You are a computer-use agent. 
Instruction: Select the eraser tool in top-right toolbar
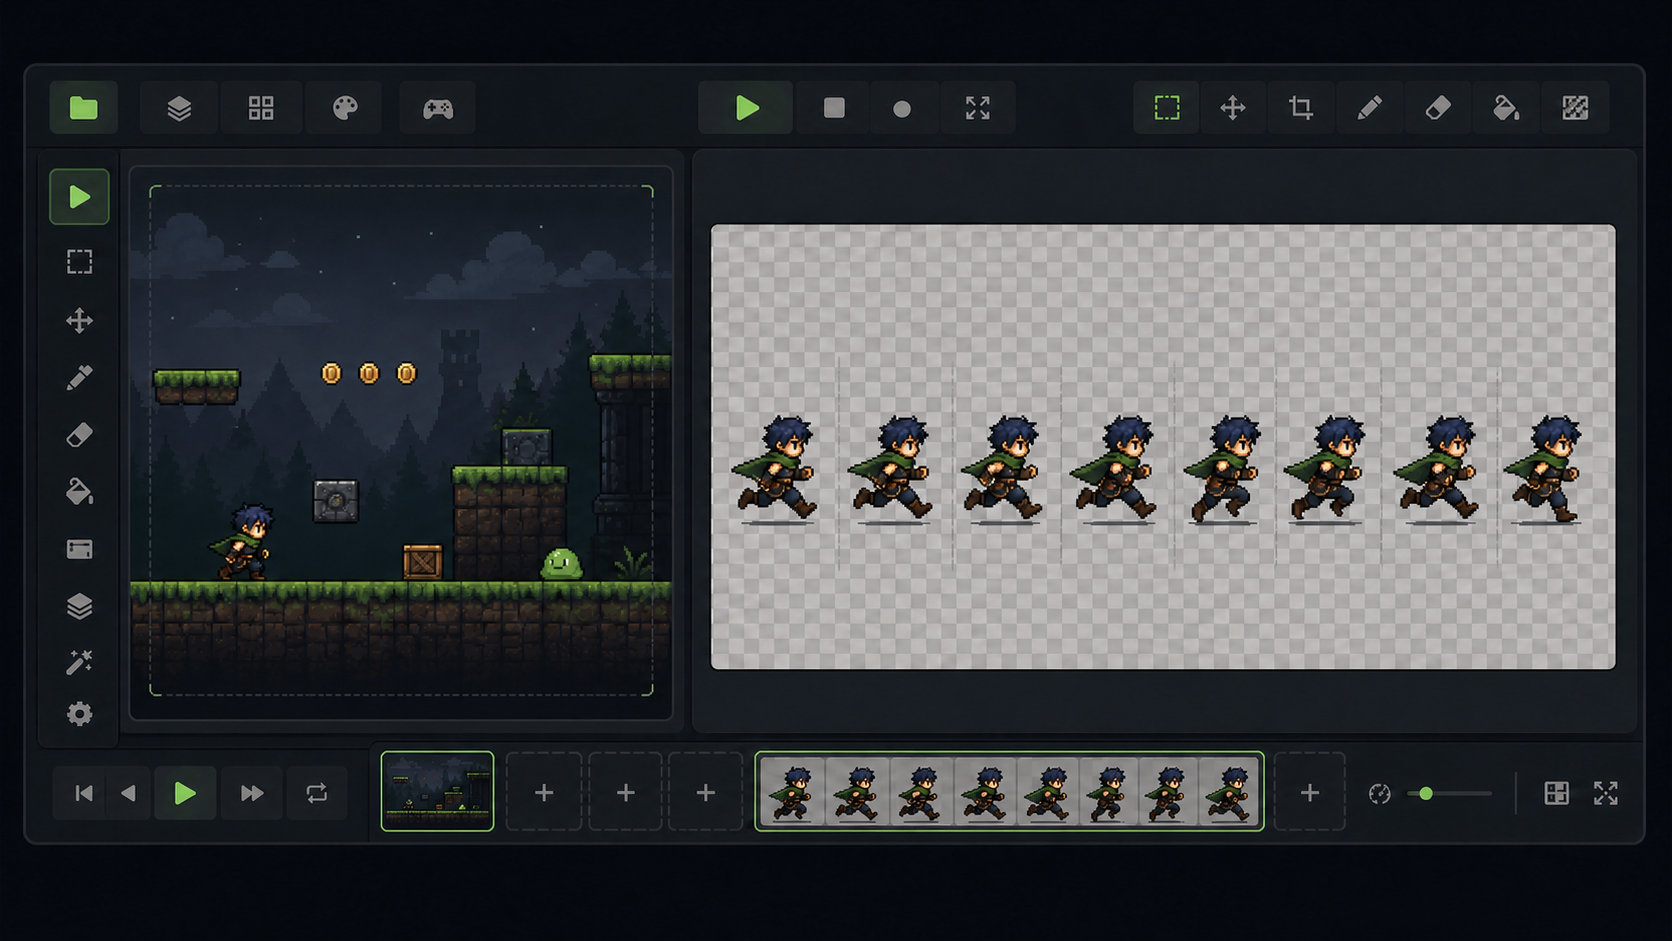pos(1438,108)
